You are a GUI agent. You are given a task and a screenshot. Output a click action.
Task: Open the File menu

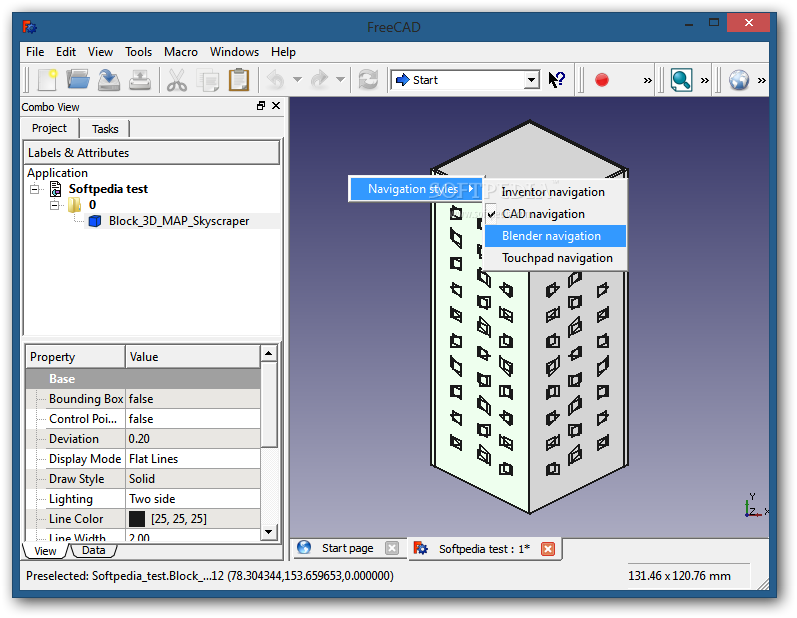35,52
